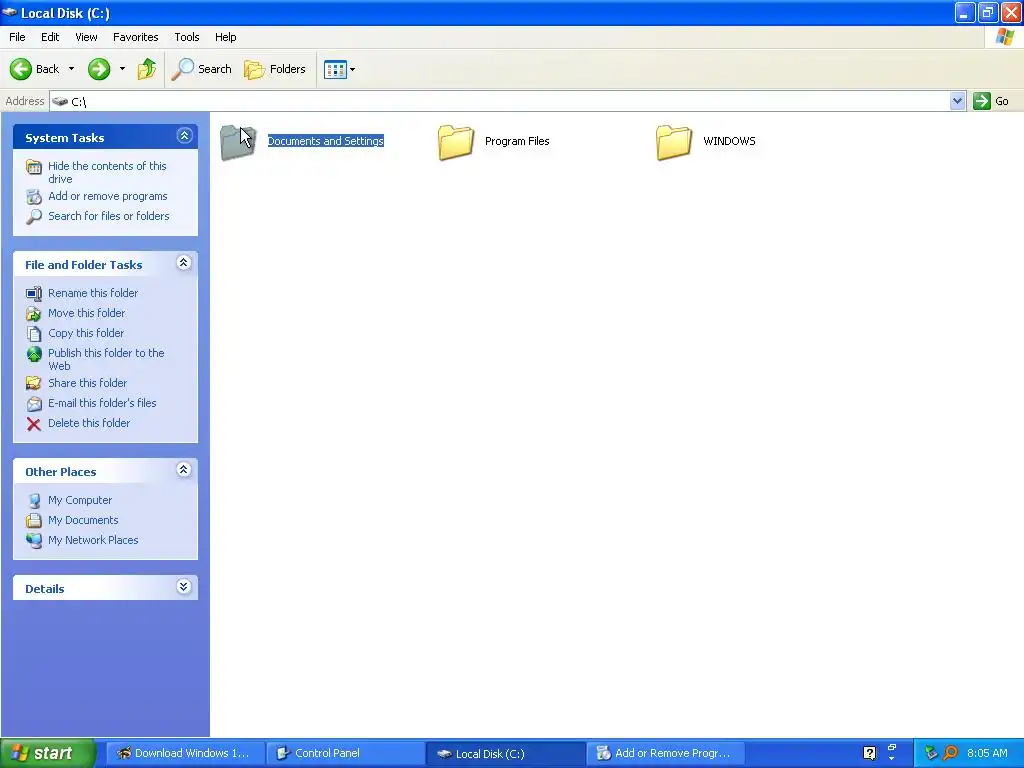Switch to Download Windows taskbar button
The height and width of the screenshot is (768, 1024).
tap(184, 753)
